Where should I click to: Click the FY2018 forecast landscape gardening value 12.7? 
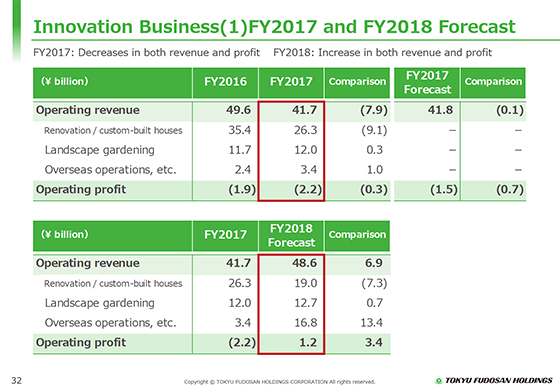click(306, 303)
